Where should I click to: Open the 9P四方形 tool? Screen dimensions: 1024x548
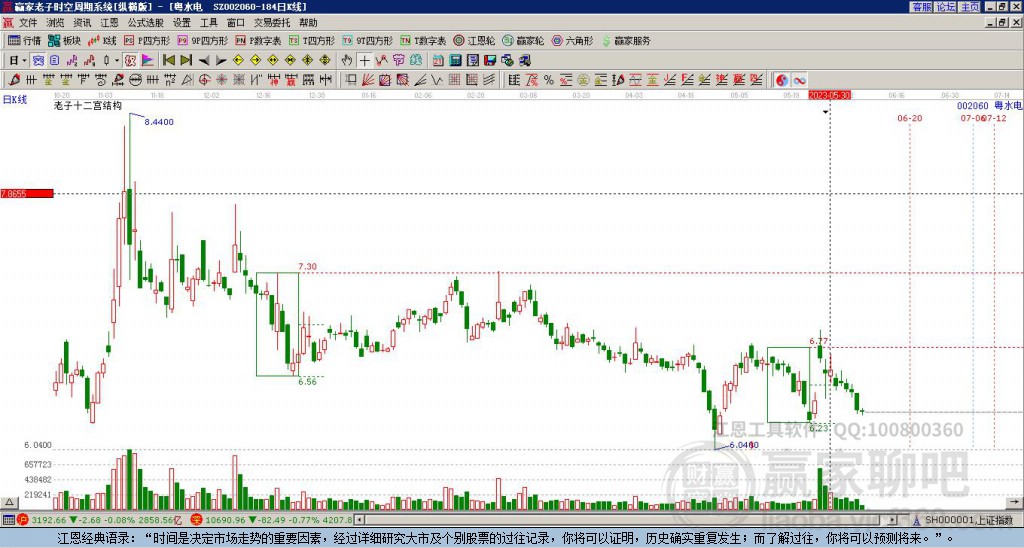203,40
